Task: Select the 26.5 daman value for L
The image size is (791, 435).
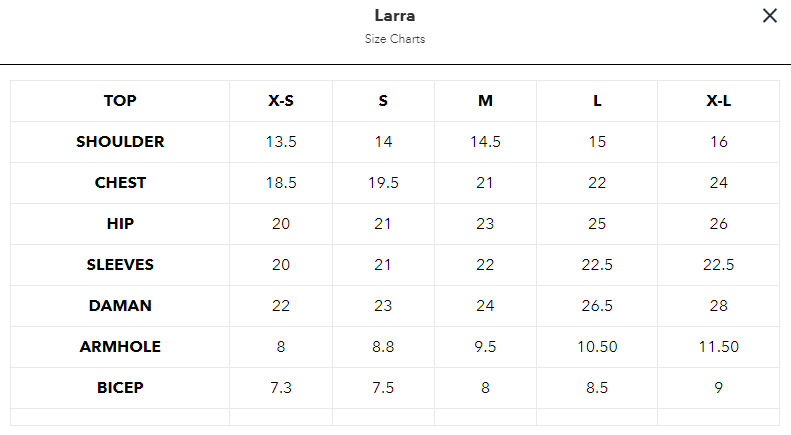Action: coord(597,306)
